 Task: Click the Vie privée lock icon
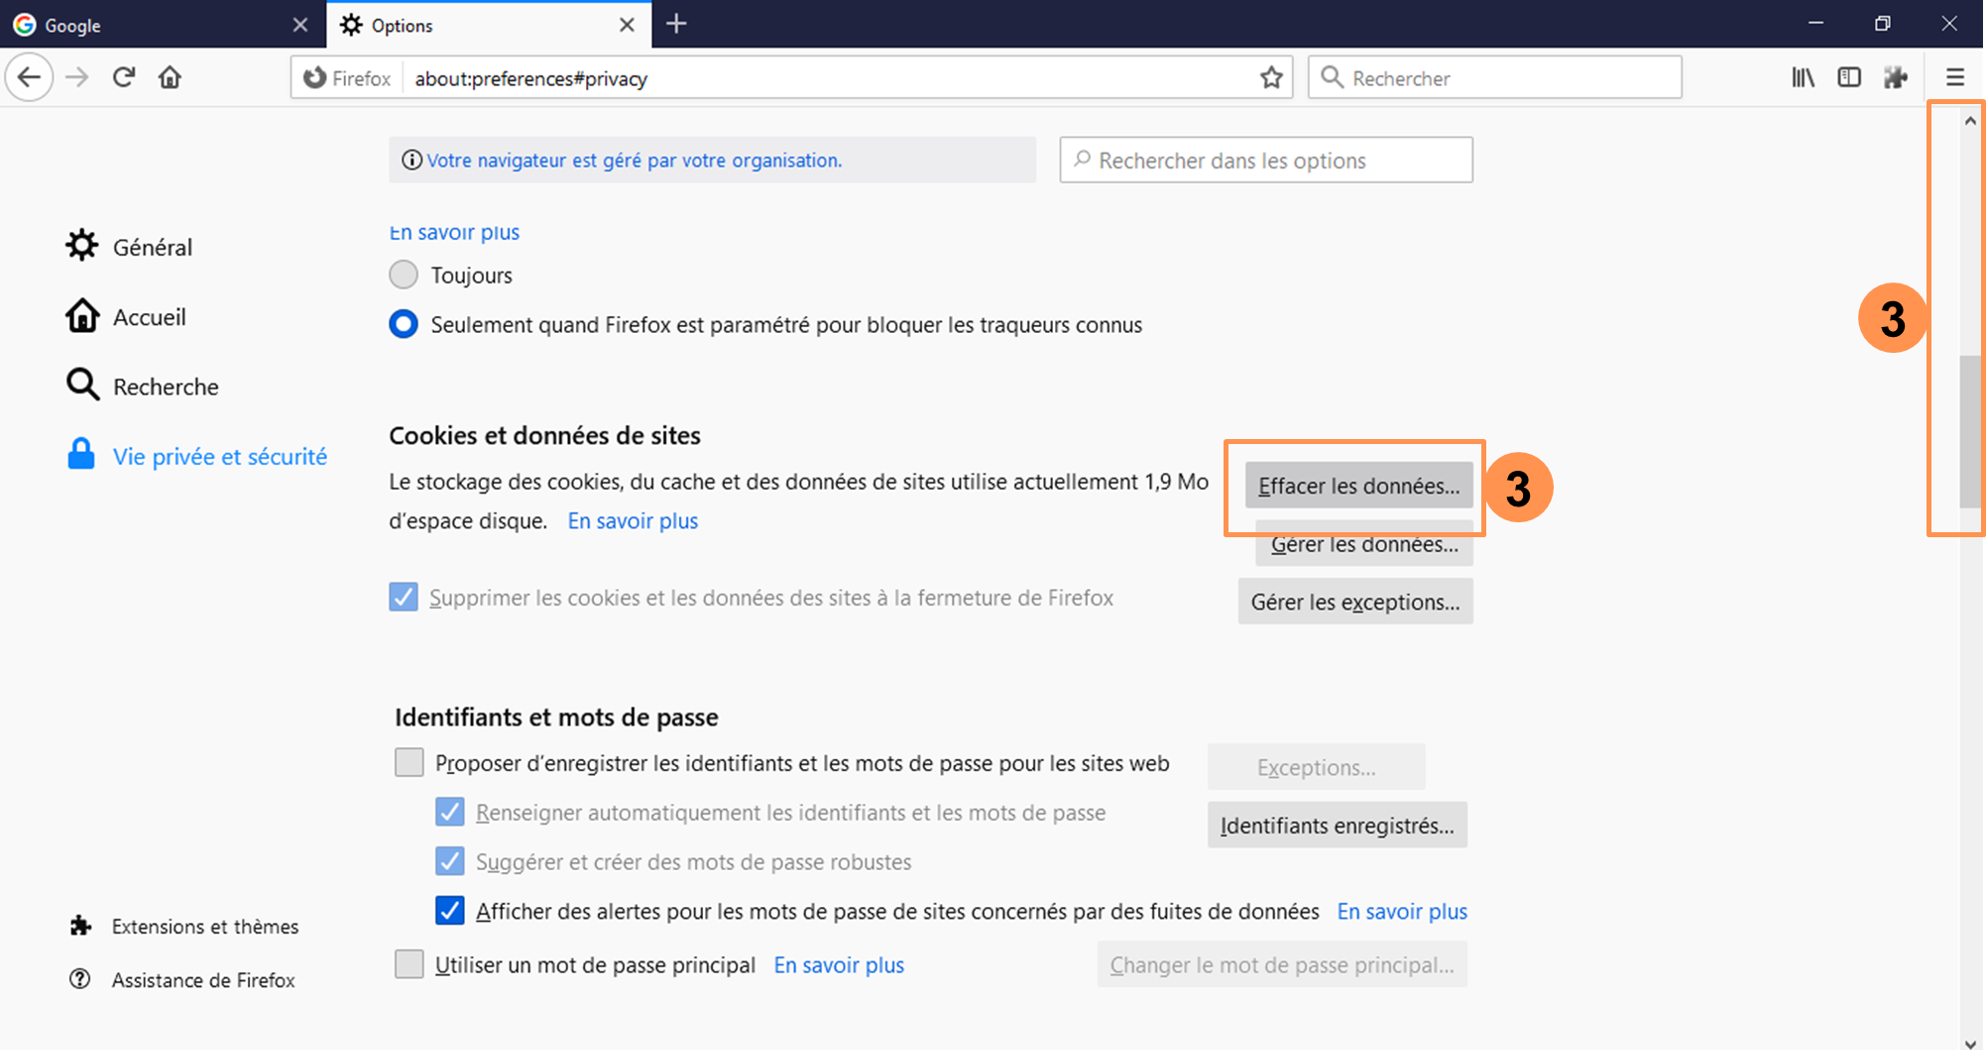click(81, 454)
